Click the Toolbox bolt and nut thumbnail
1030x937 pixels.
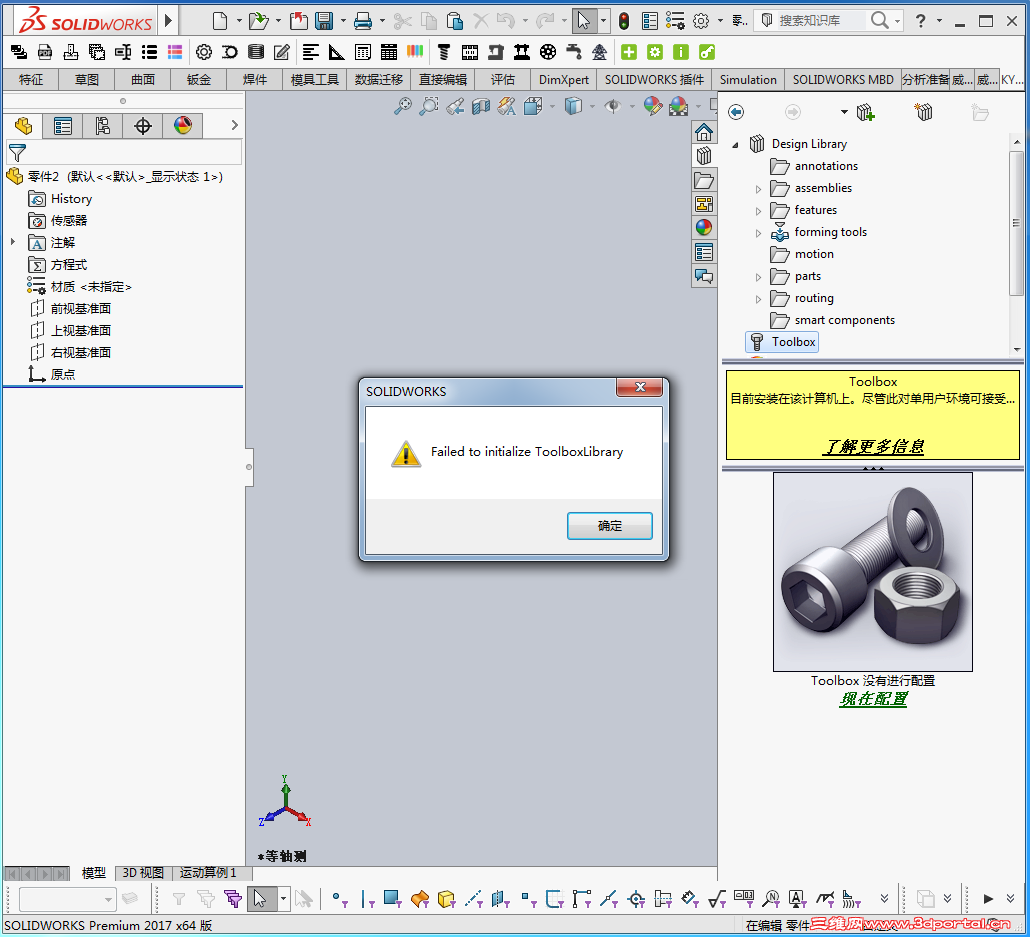(873, 572)
